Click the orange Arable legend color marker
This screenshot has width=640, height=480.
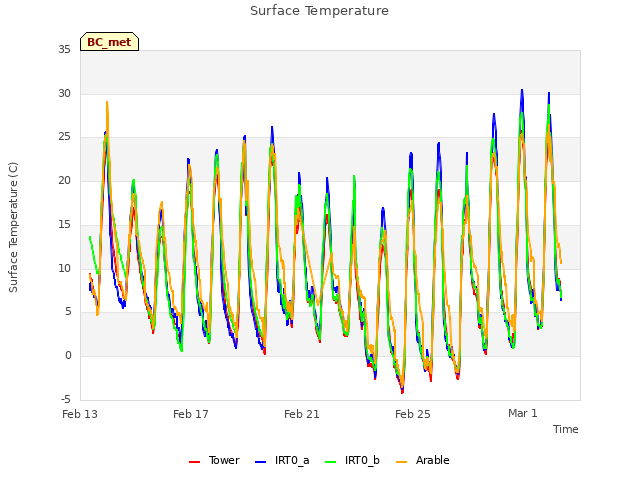pyautogui.click(x=402, y=462)
